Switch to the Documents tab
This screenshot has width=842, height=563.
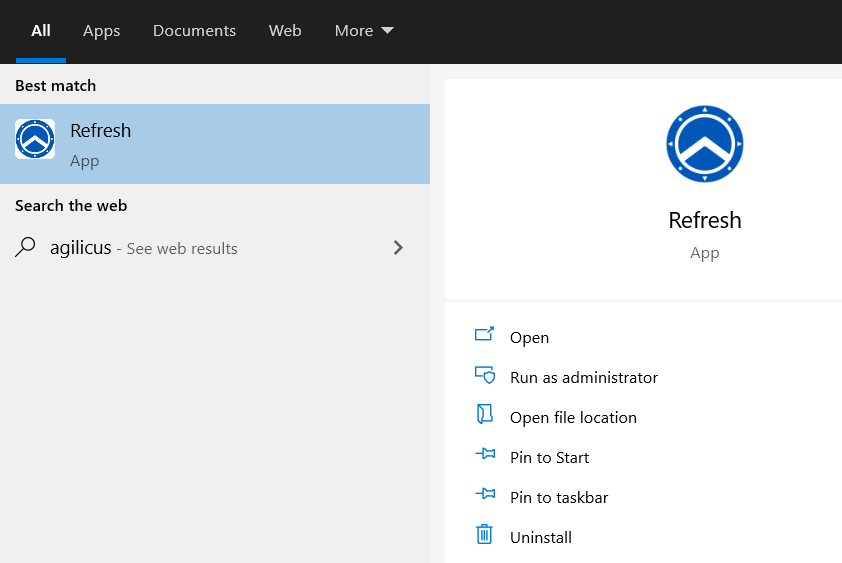tap(194, 31)
